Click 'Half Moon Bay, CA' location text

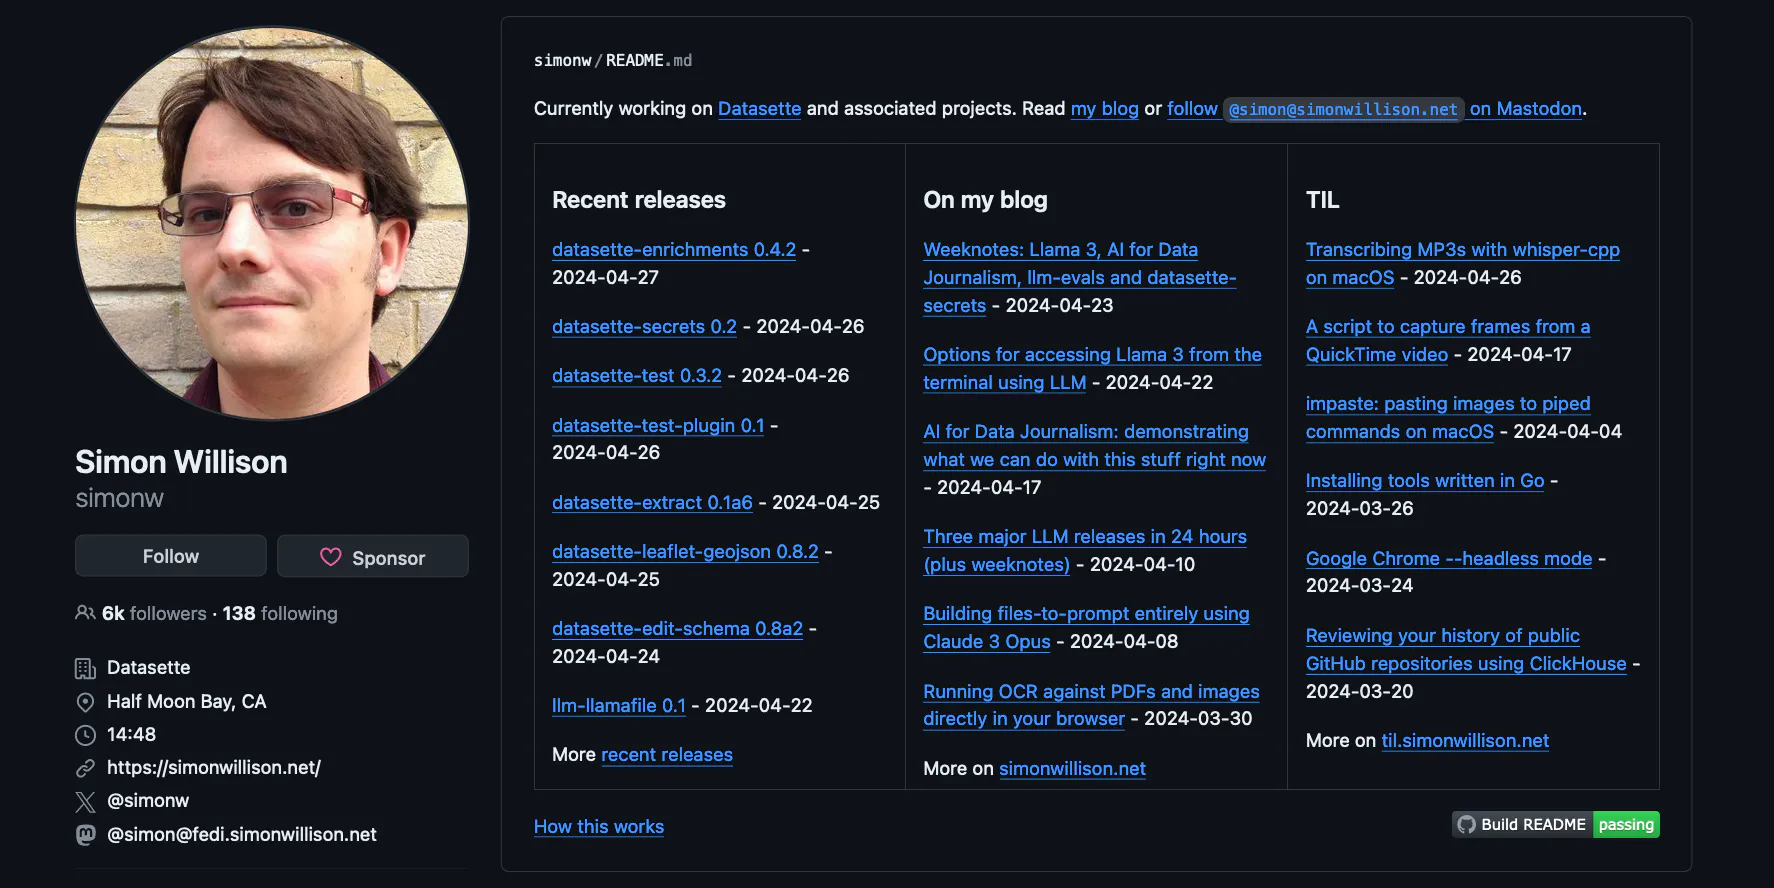pos(186,702)
